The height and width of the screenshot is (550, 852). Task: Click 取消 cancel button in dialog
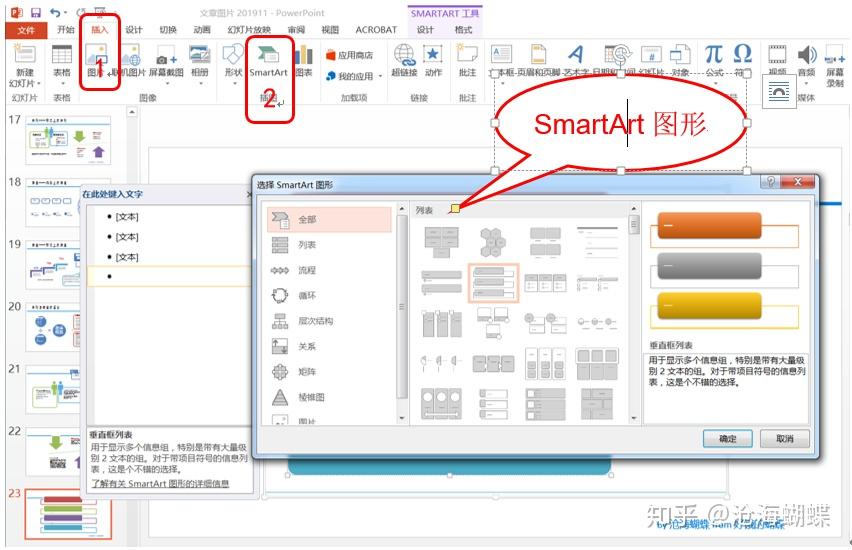(785, 439)
